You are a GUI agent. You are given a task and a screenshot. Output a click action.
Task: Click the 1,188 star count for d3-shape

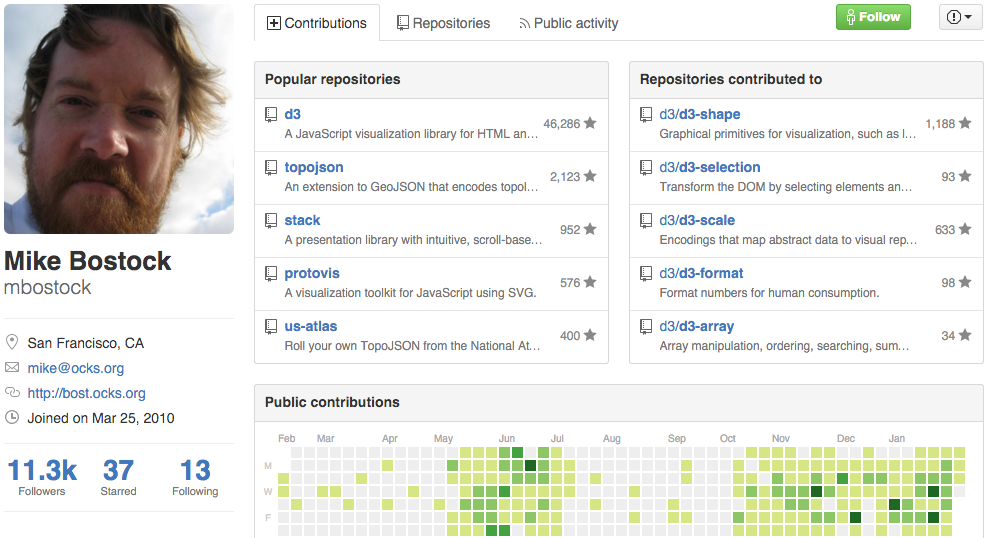coord(940,124)
